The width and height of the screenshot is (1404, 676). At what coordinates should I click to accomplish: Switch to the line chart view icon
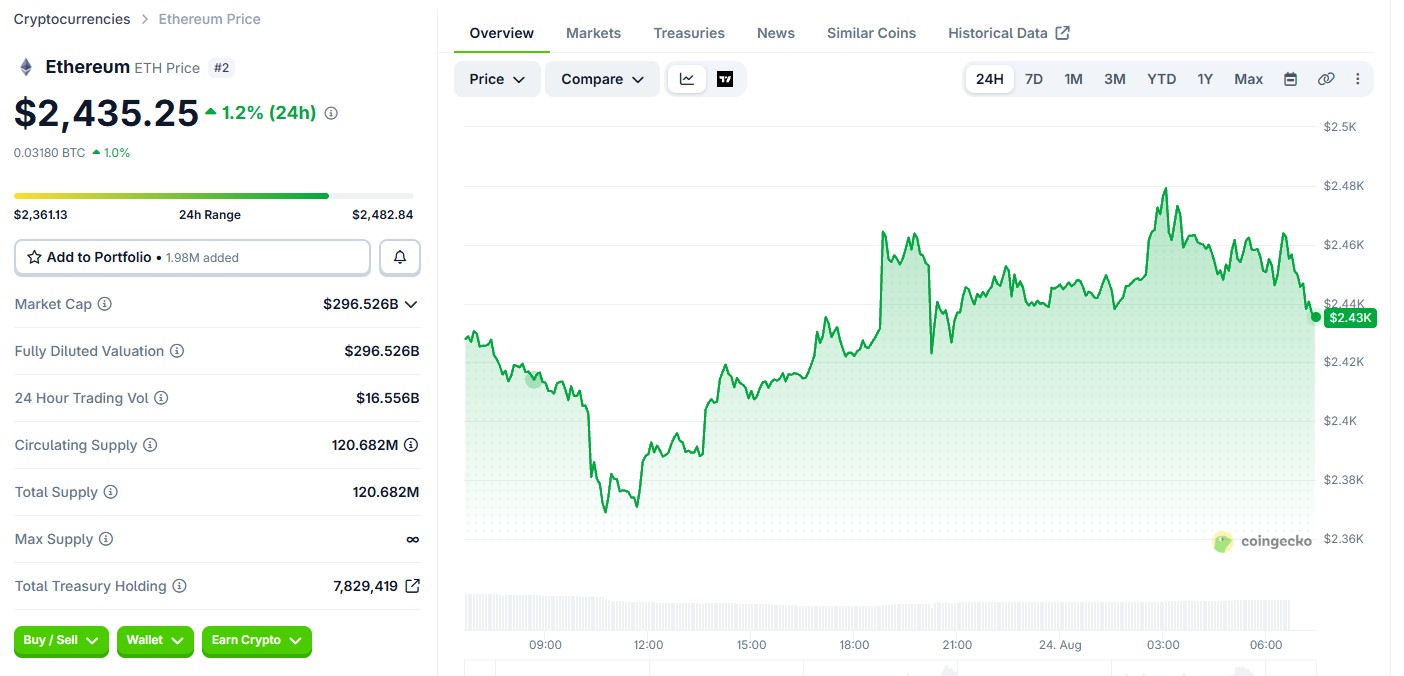pos(687,79)
